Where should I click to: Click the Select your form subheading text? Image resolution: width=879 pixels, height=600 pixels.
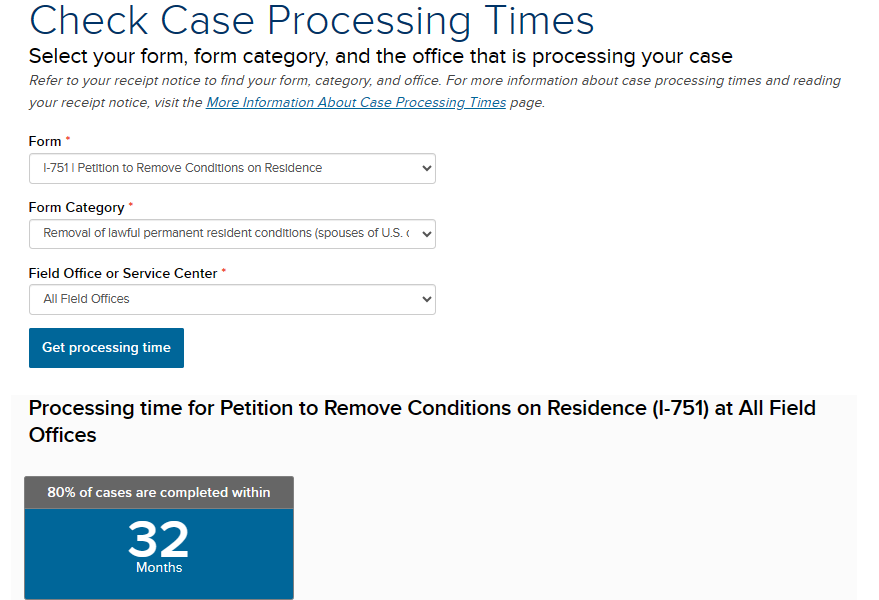point(381,56)
